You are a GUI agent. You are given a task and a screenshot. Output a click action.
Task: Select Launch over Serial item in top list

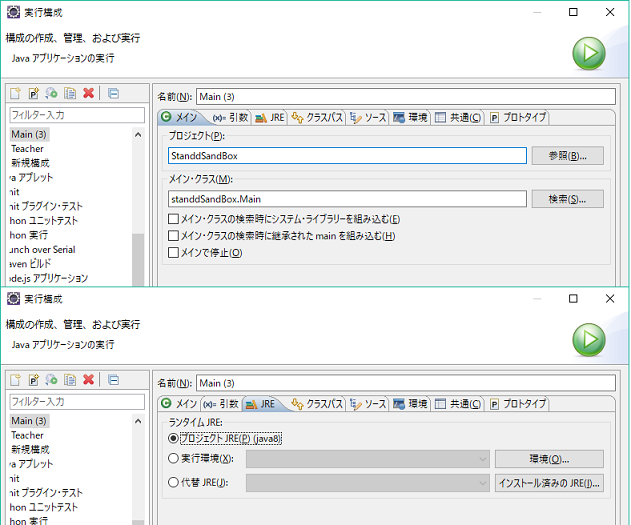tap(42, 249)
